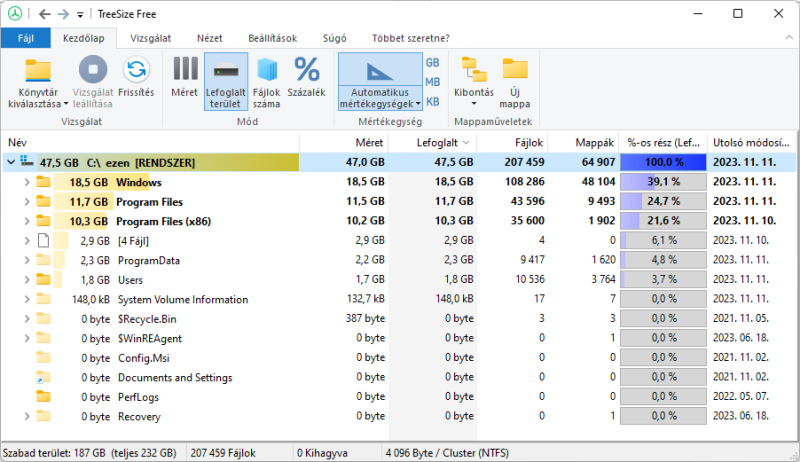800x462 pixels.
Task: Switch to the Vizsgálat tab
Action: (151, 38)
